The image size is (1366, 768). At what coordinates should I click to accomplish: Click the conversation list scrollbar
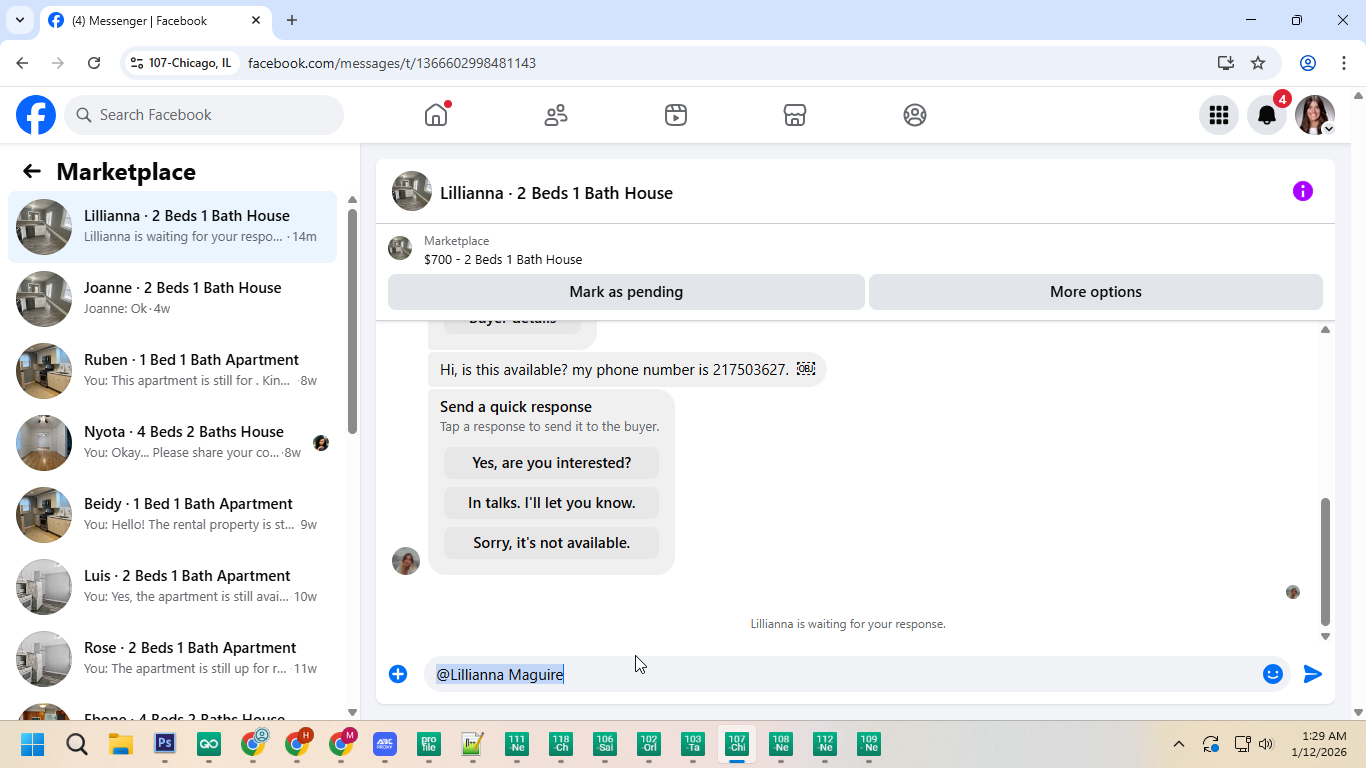(352, 320)
